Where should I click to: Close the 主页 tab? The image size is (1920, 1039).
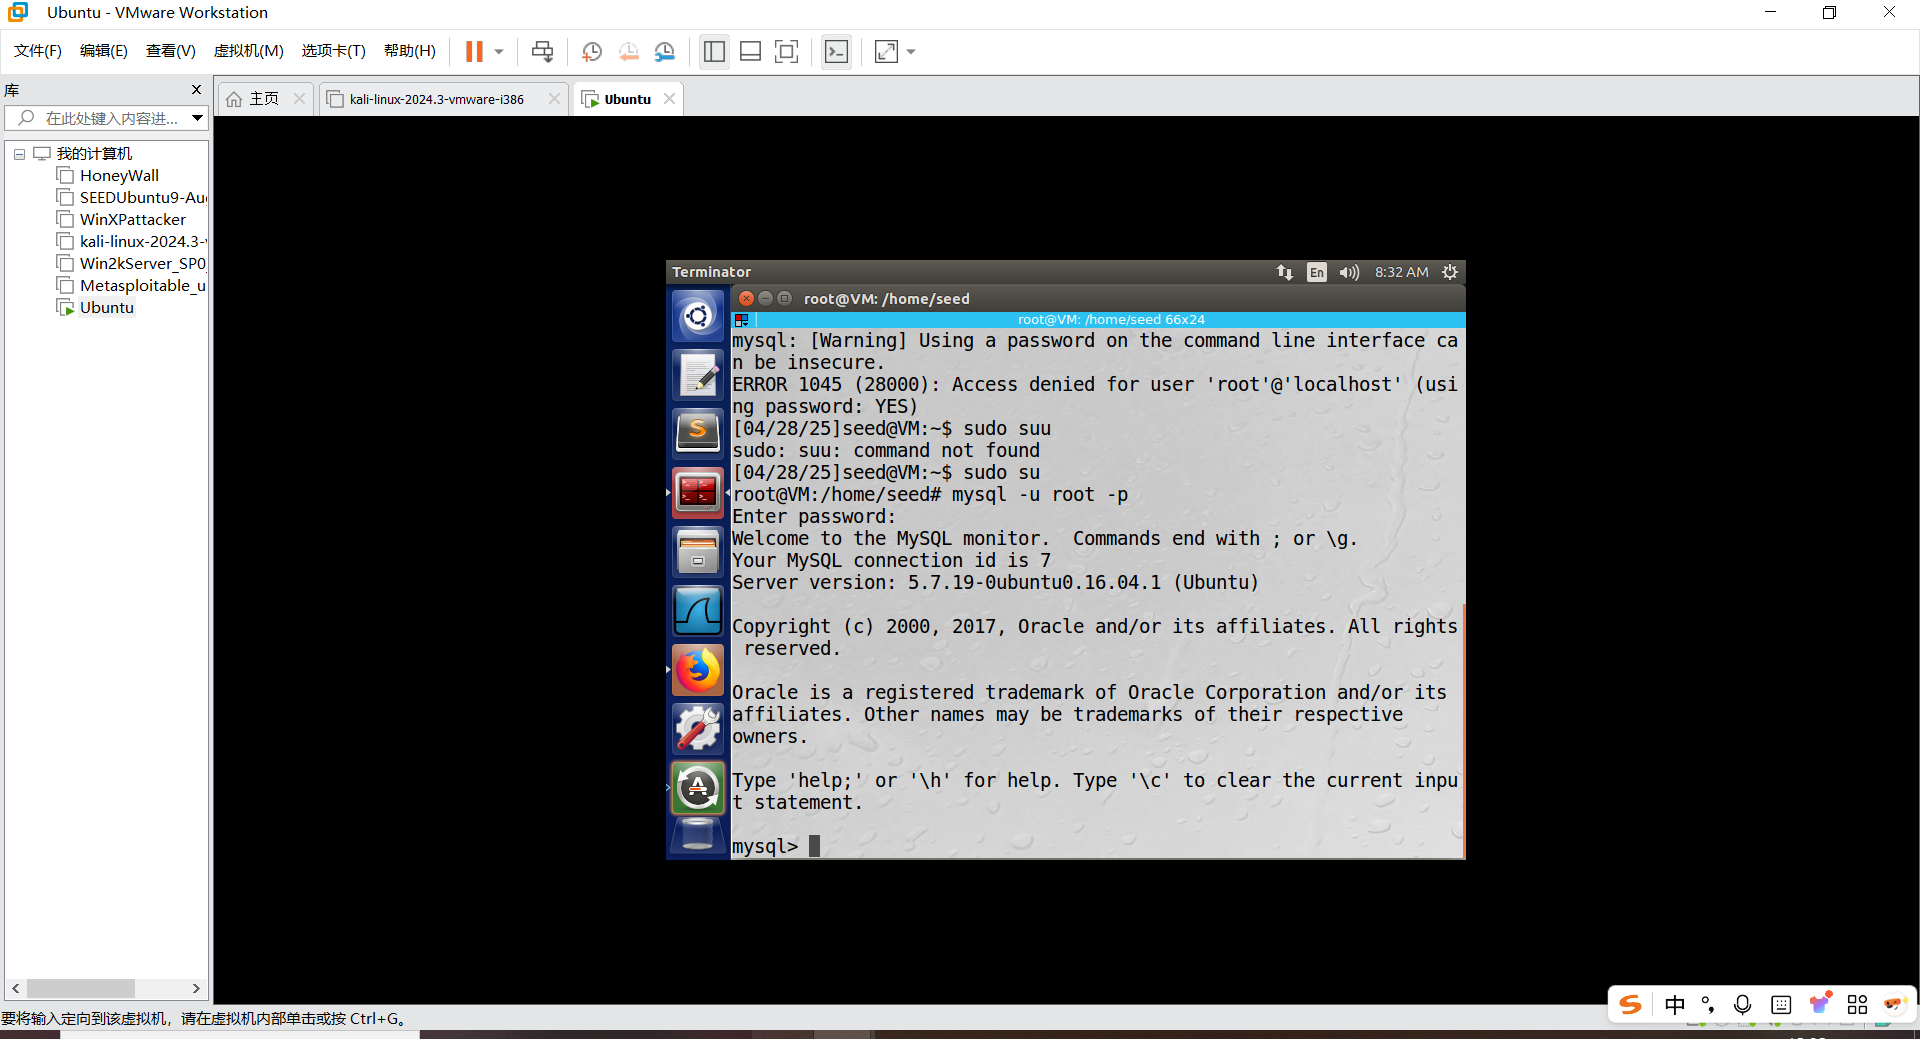[x=299, y=99]
